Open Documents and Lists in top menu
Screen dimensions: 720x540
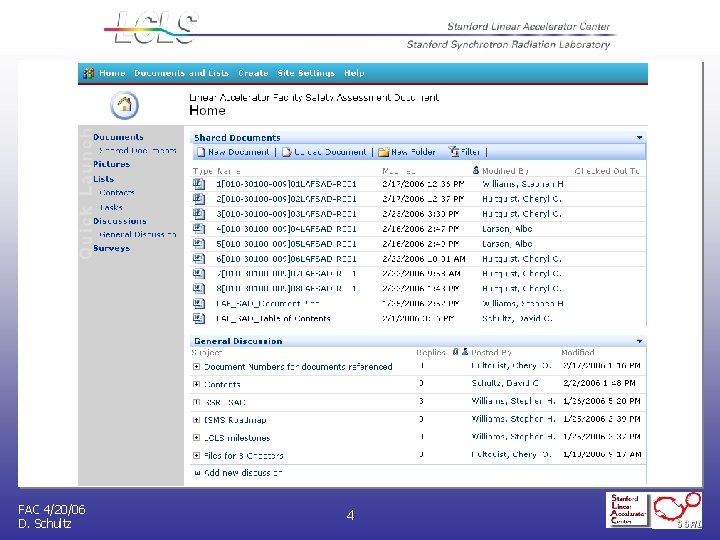181,73
